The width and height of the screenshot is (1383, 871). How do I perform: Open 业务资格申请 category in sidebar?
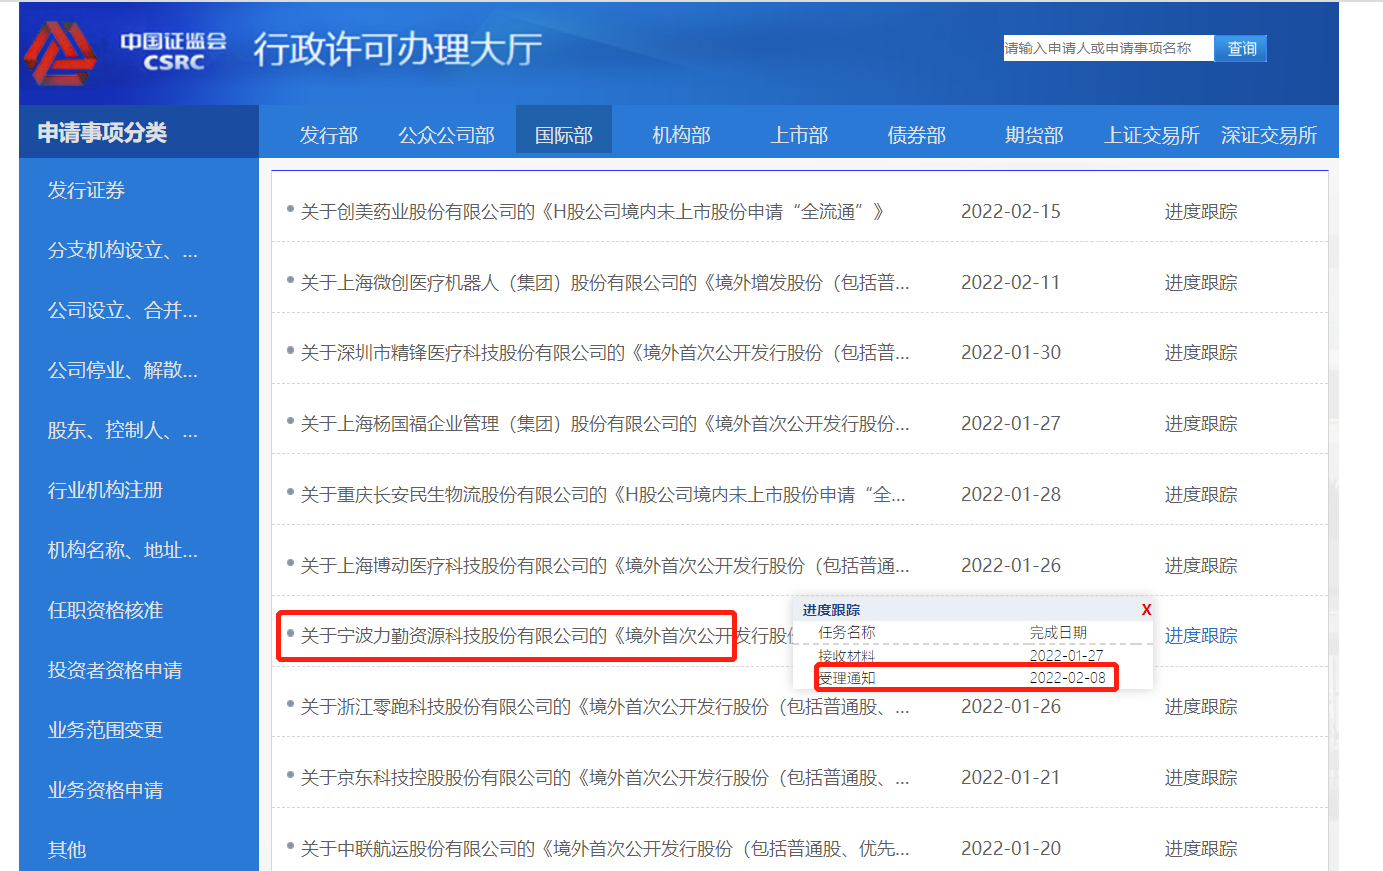[x=105, y=790]
